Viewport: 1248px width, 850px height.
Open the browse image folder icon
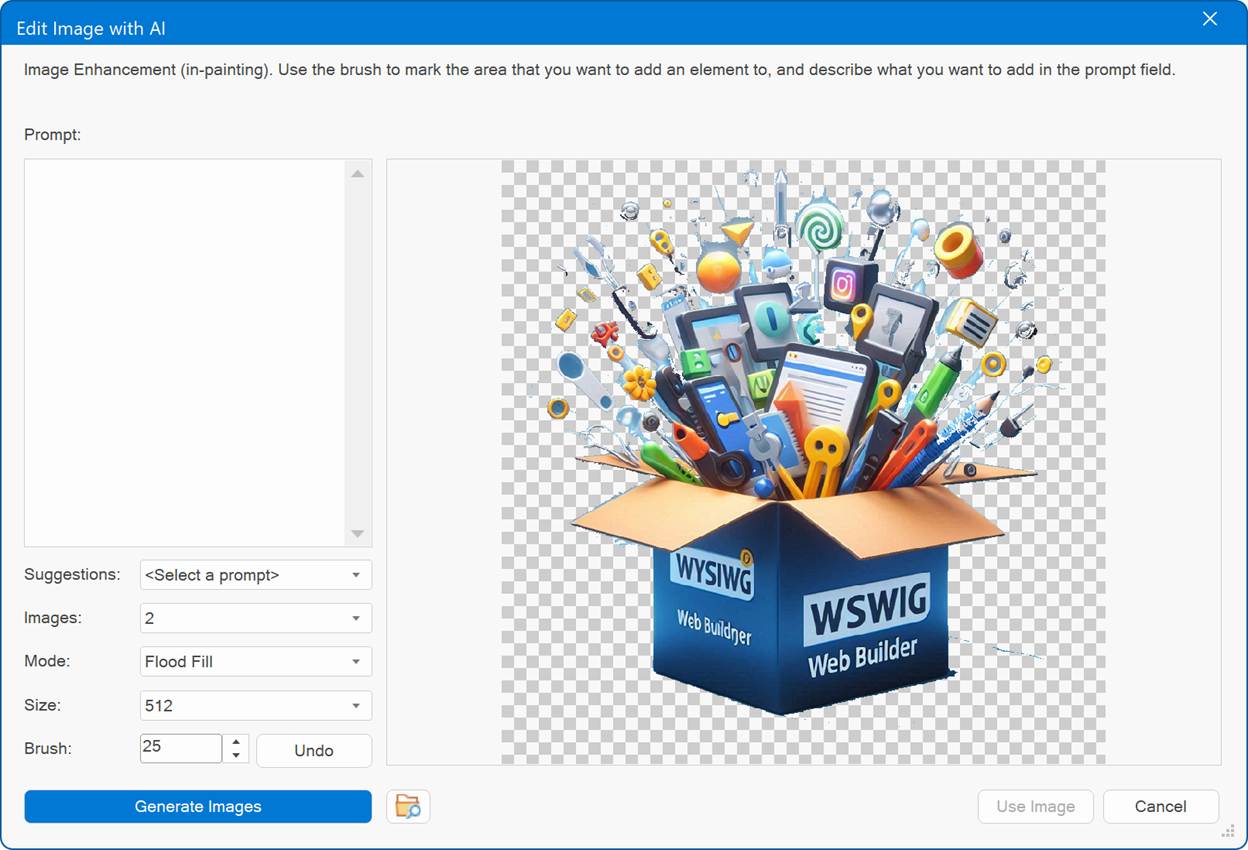point(408,806)
